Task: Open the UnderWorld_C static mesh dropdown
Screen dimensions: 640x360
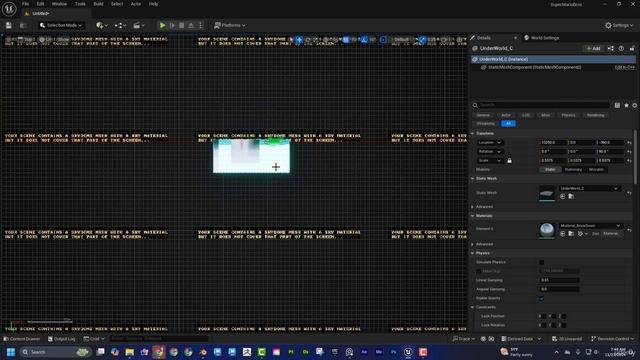Action: pyautogui.click(x=589, y=188)
